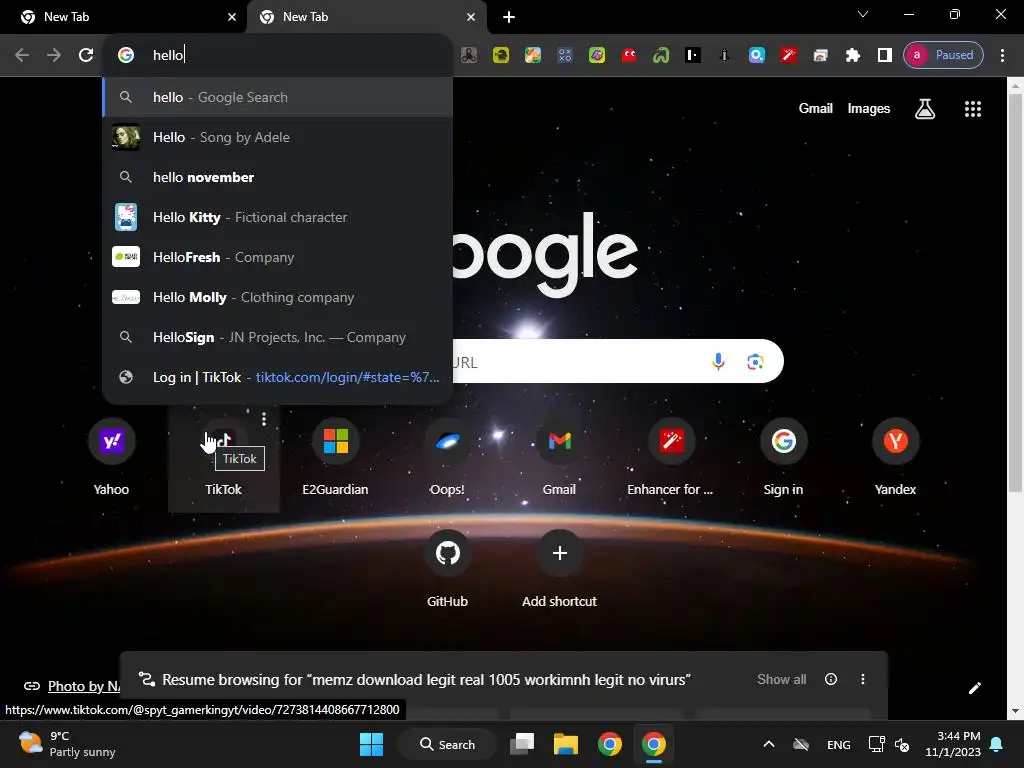1024x768 pixels.
Task: Select the "Hello Molly" suggestion
Action: pos(278,297)
